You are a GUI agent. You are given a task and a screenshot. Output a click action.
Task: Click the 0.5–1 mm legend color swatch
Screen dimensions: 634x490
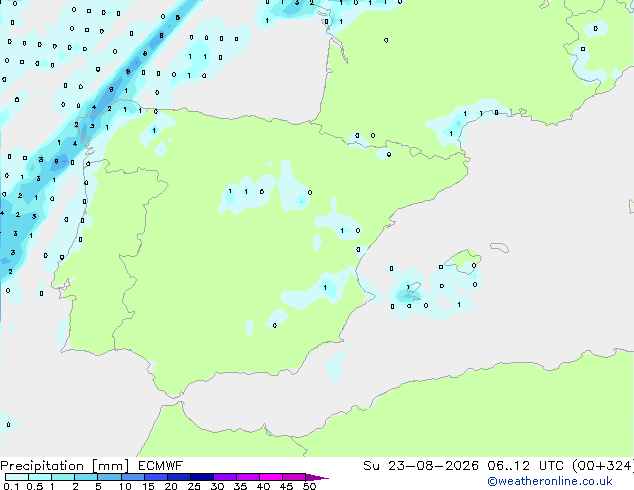[x=40, y=477]
